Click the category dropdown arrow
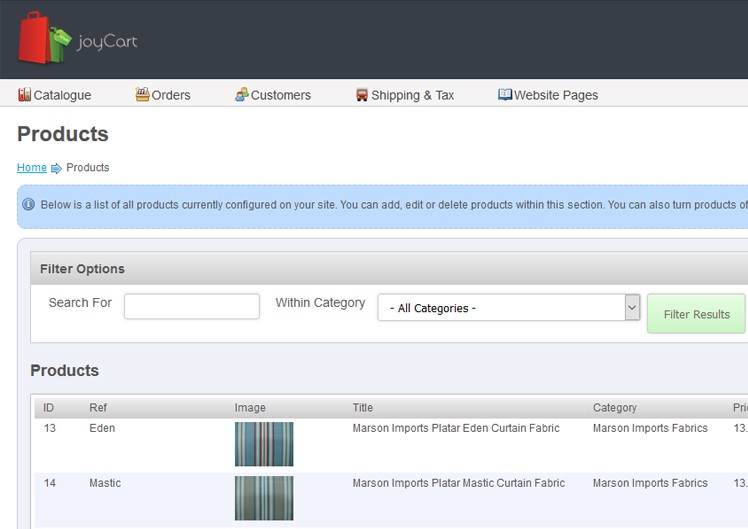Screen dimensions: 748x529 (x=632, y=308)
